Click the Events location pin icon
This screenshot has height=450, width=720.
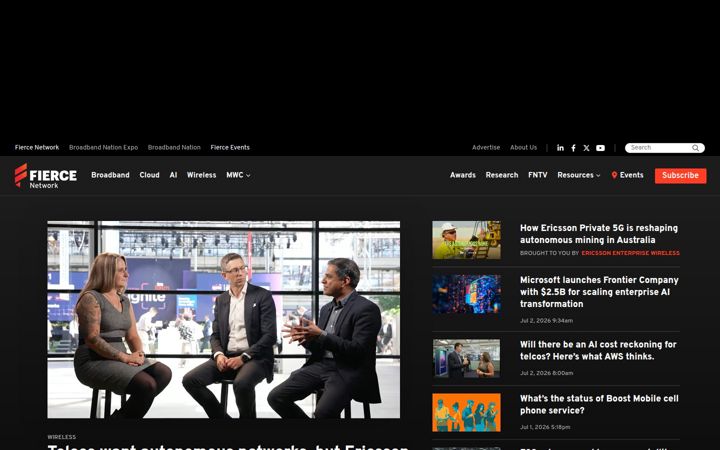(614, 175)
